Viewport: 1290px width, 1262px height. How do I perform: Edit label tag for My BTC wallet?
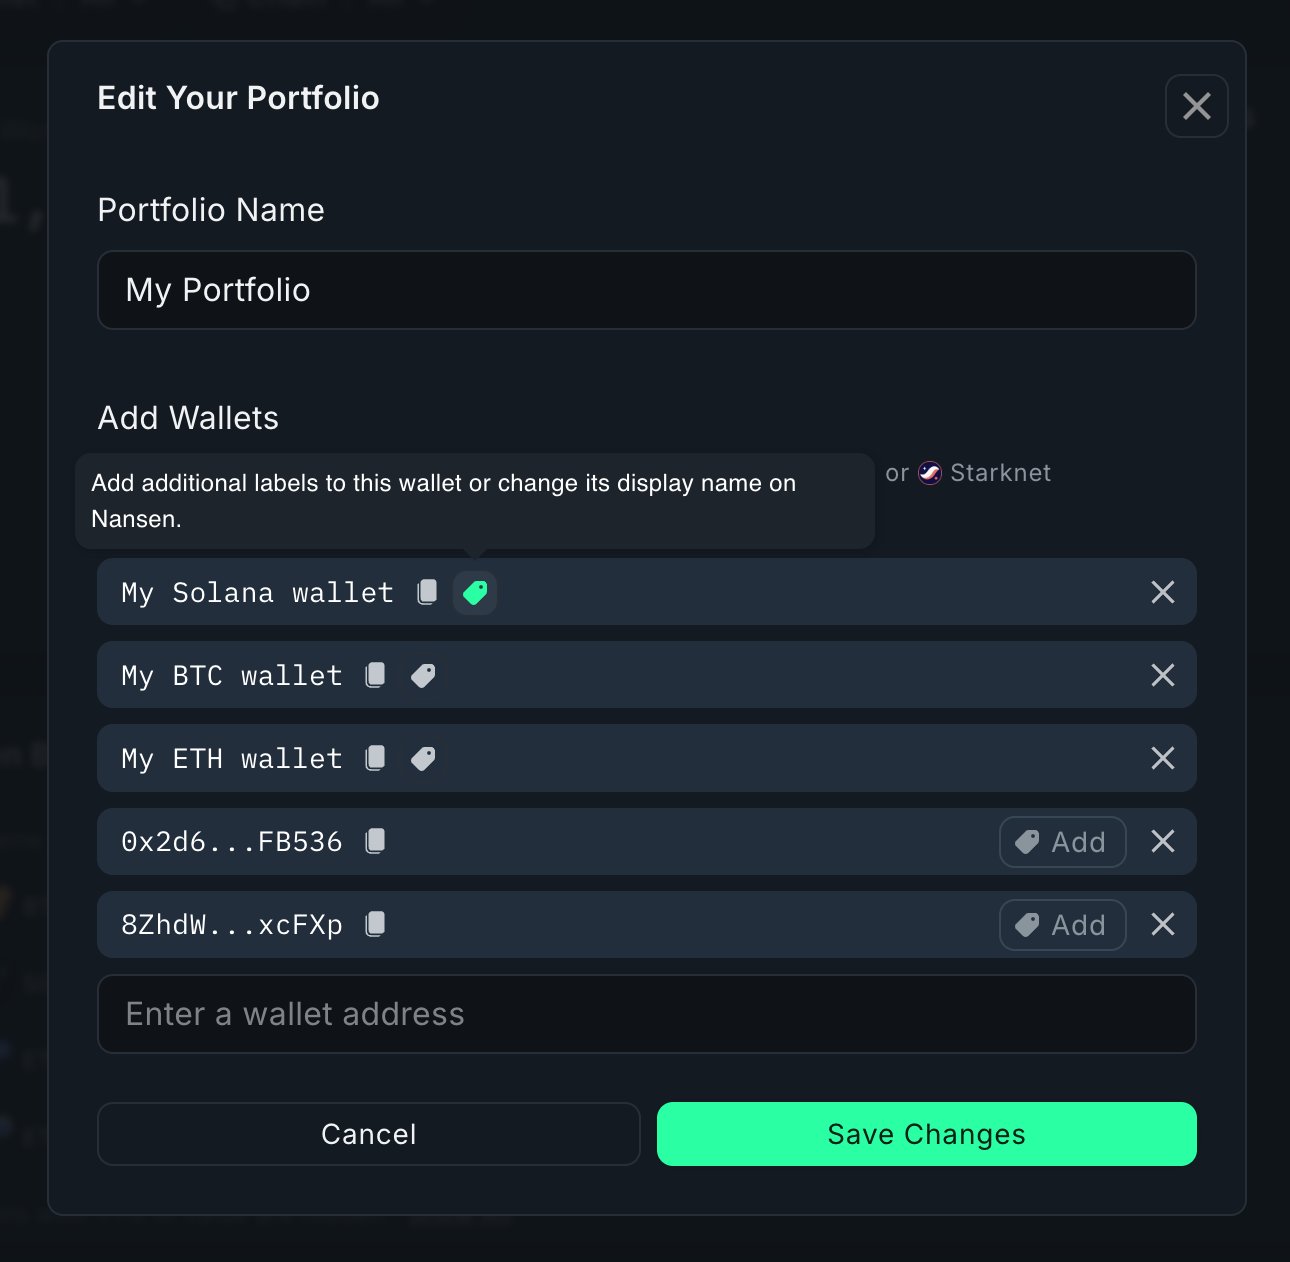[424, 676]
